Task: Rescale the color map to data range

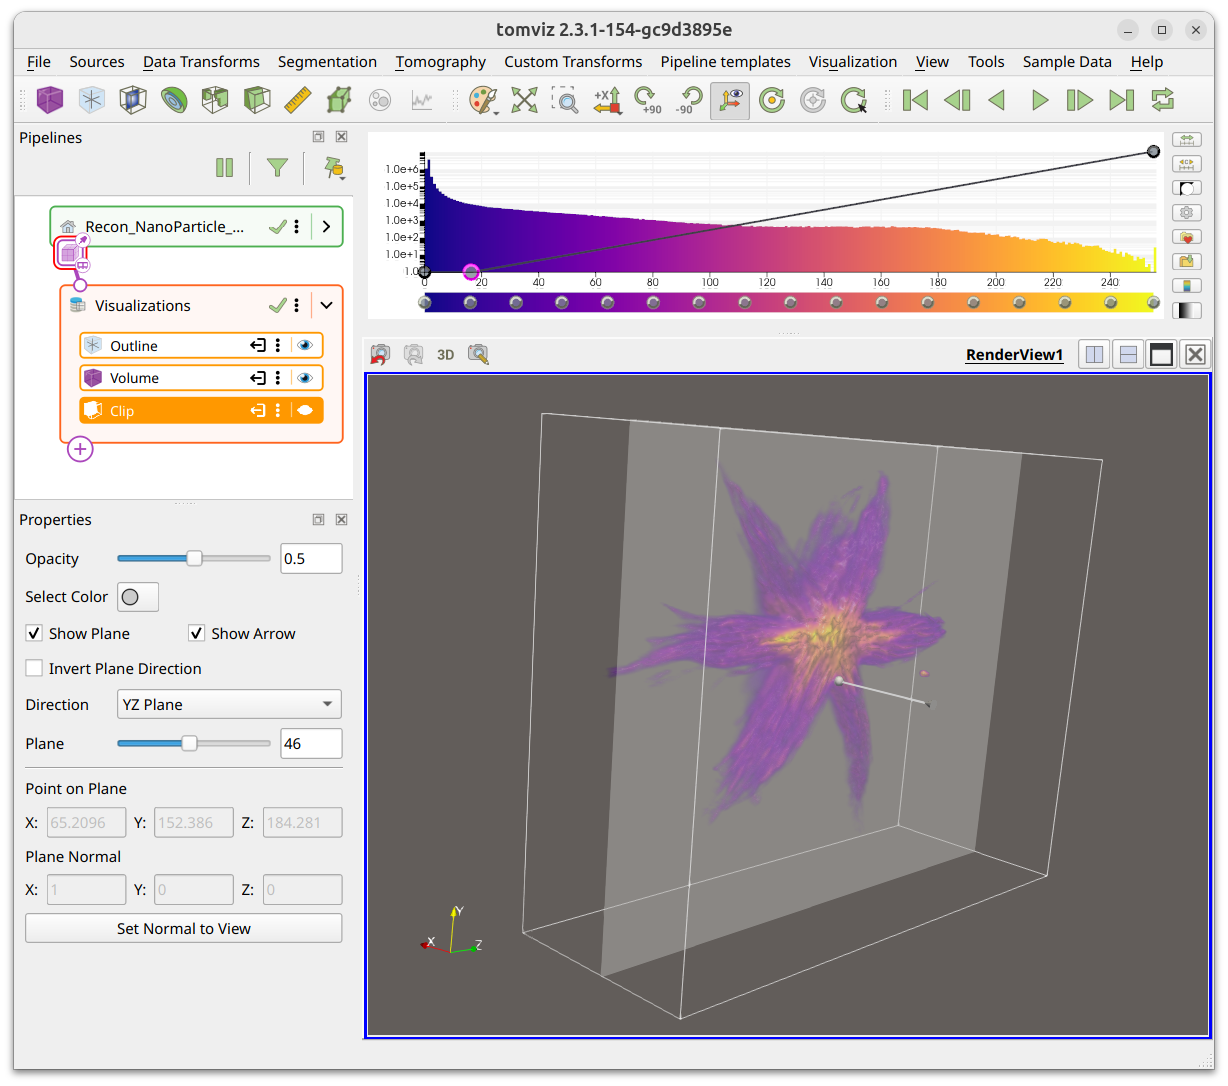Action: pos(1186,139)
